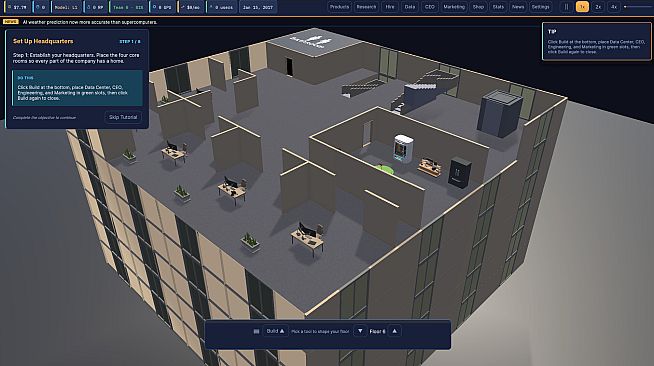The image size is (654, 366).
Task: Click the monthly income $/mo indicator
Action: [191, 7]
